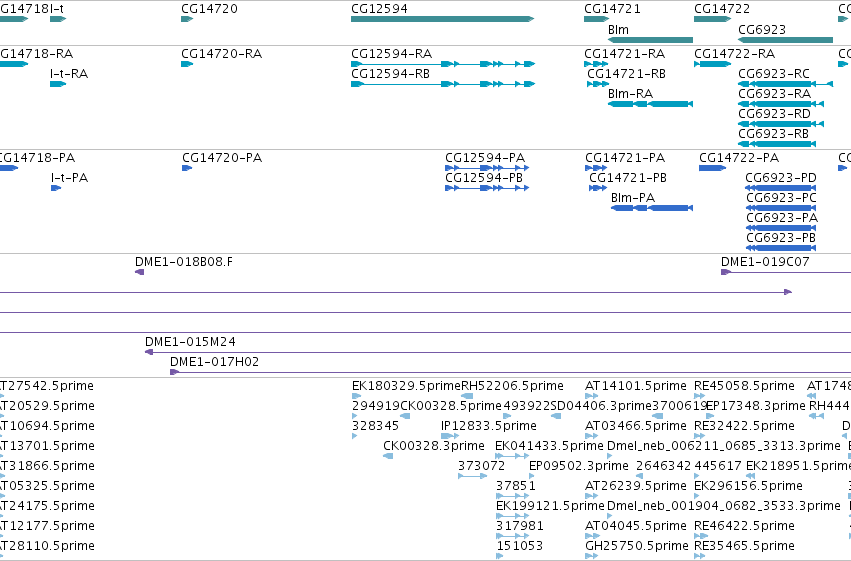851x561 pixels.
Task: Click the CG6923-RD transcript label
Action: [774, 113]
